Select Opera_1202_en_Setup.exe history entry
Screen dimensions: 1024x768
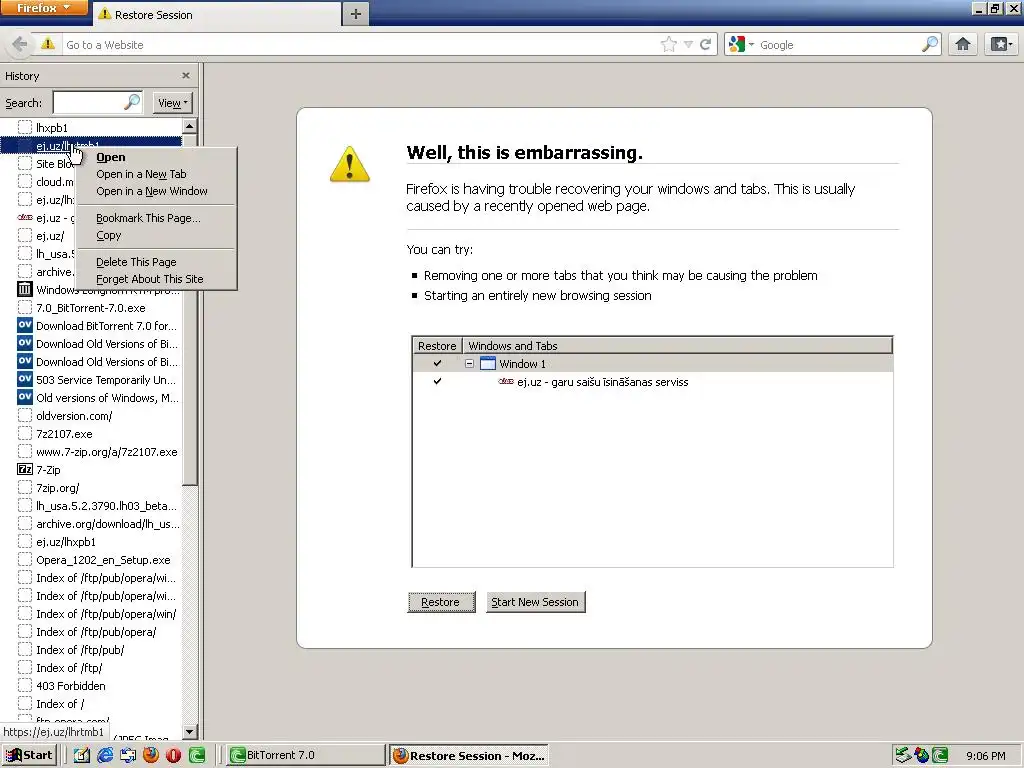click(x=91, y=560)
